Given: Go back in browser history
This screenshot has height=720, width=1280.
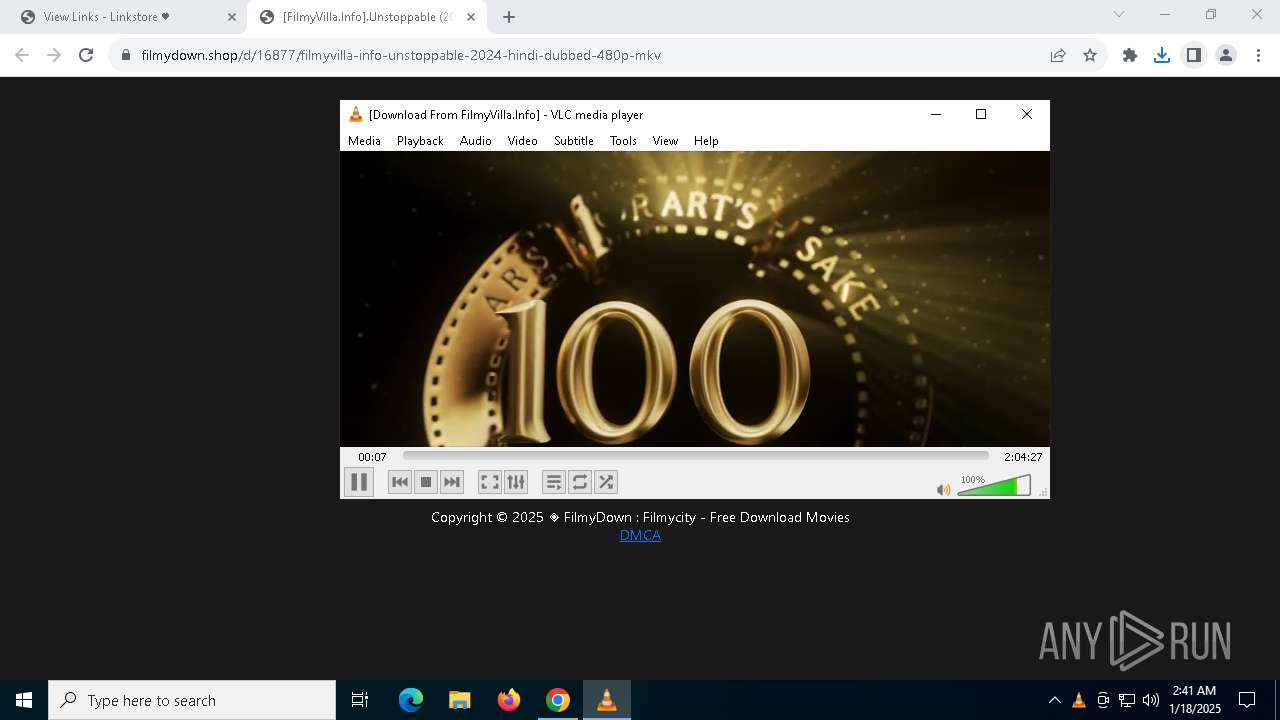Looking at the screenshot, I should [x=22, y=55].
